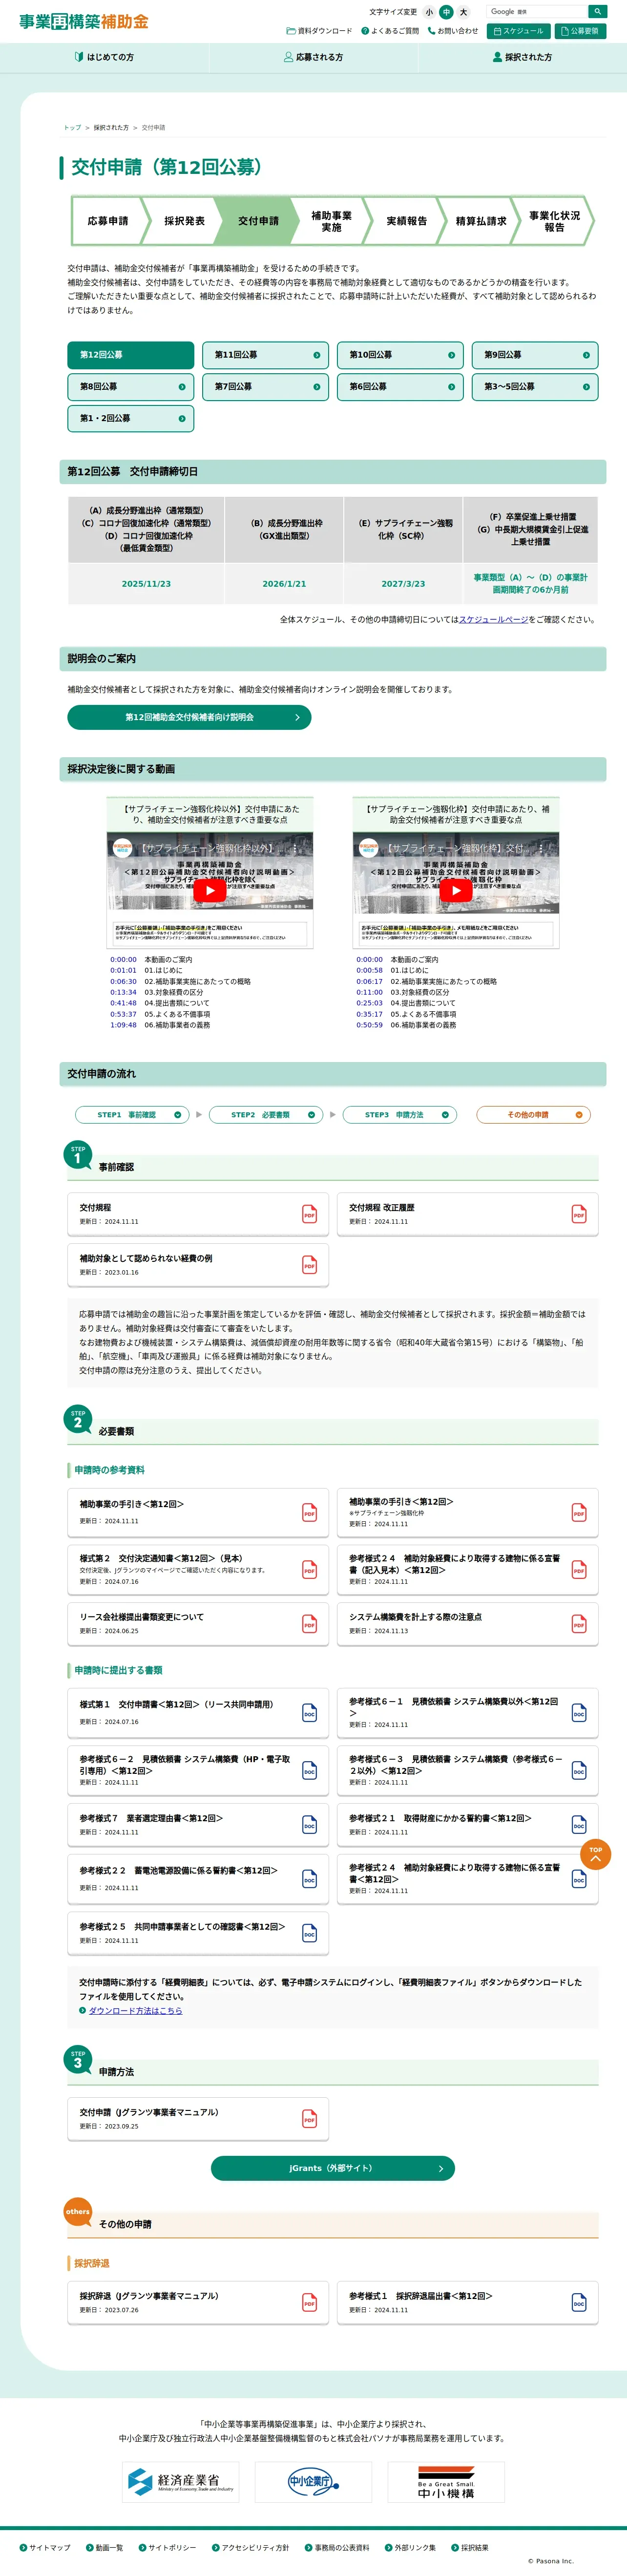Click the 中小機構 logo

pos(446,2481)
